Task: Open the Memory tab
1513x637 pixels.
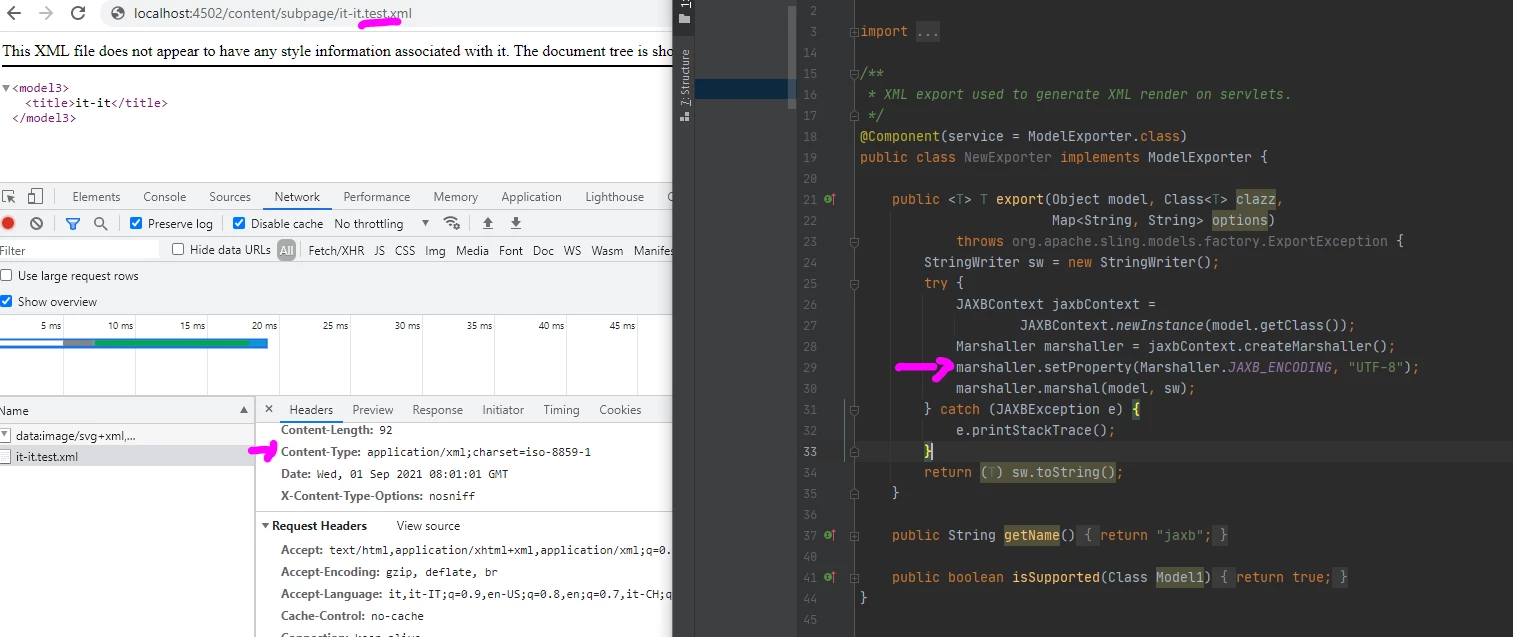Action: click(456, 197)
